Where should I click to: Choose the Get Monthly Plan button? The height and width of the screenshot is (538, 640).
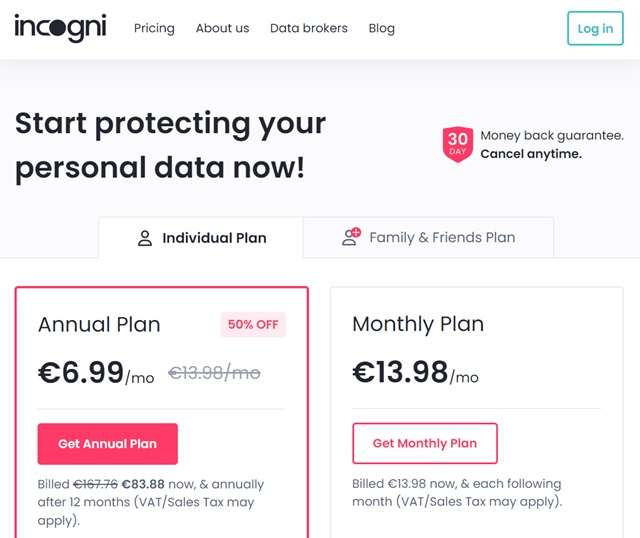(x=424, y=444)
